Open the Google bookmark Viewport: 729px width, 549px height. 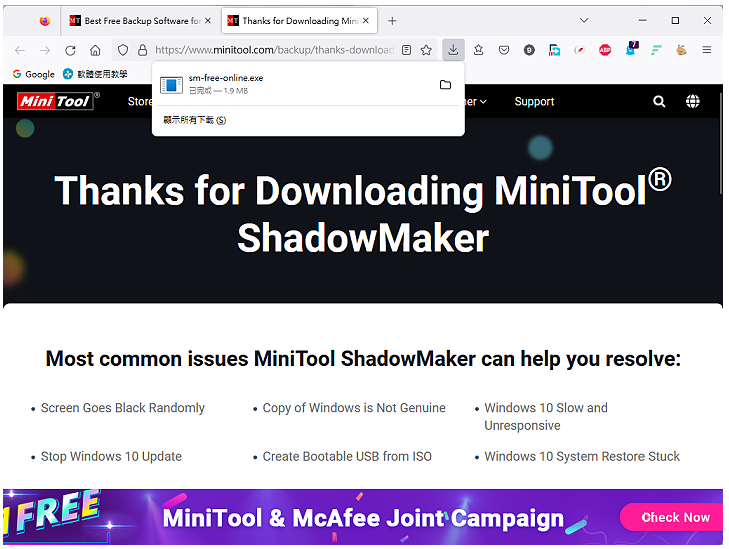[x=33, y=74]
